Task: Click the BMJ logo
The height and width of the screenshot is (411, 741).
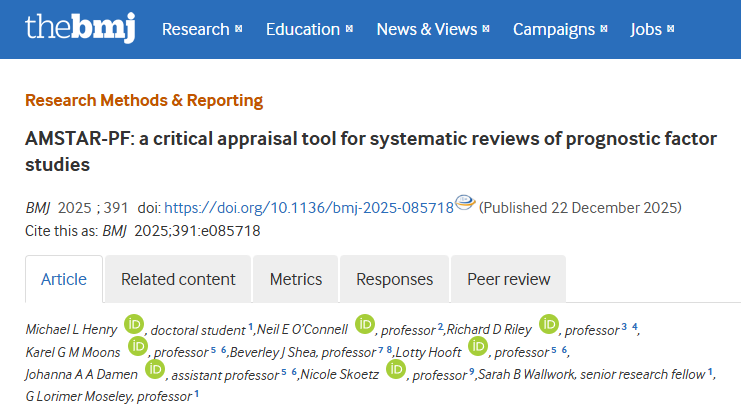Action: (x=80, y=28)
